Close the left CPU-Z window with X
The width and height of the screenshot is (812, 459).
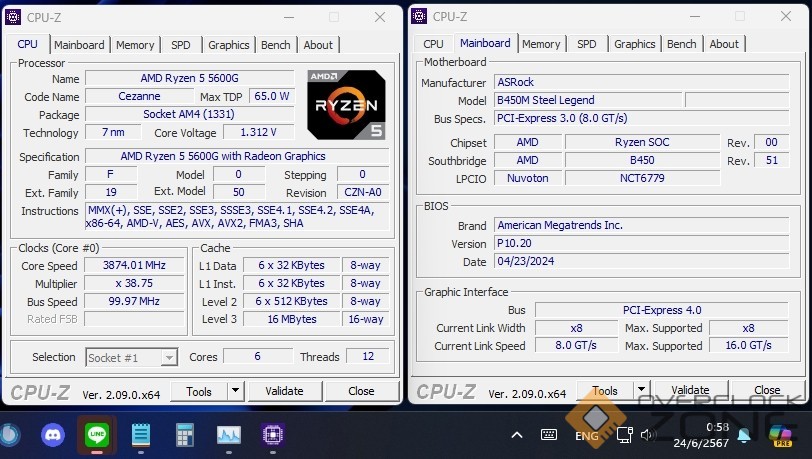pyautogui.click(x=380, y=17)
